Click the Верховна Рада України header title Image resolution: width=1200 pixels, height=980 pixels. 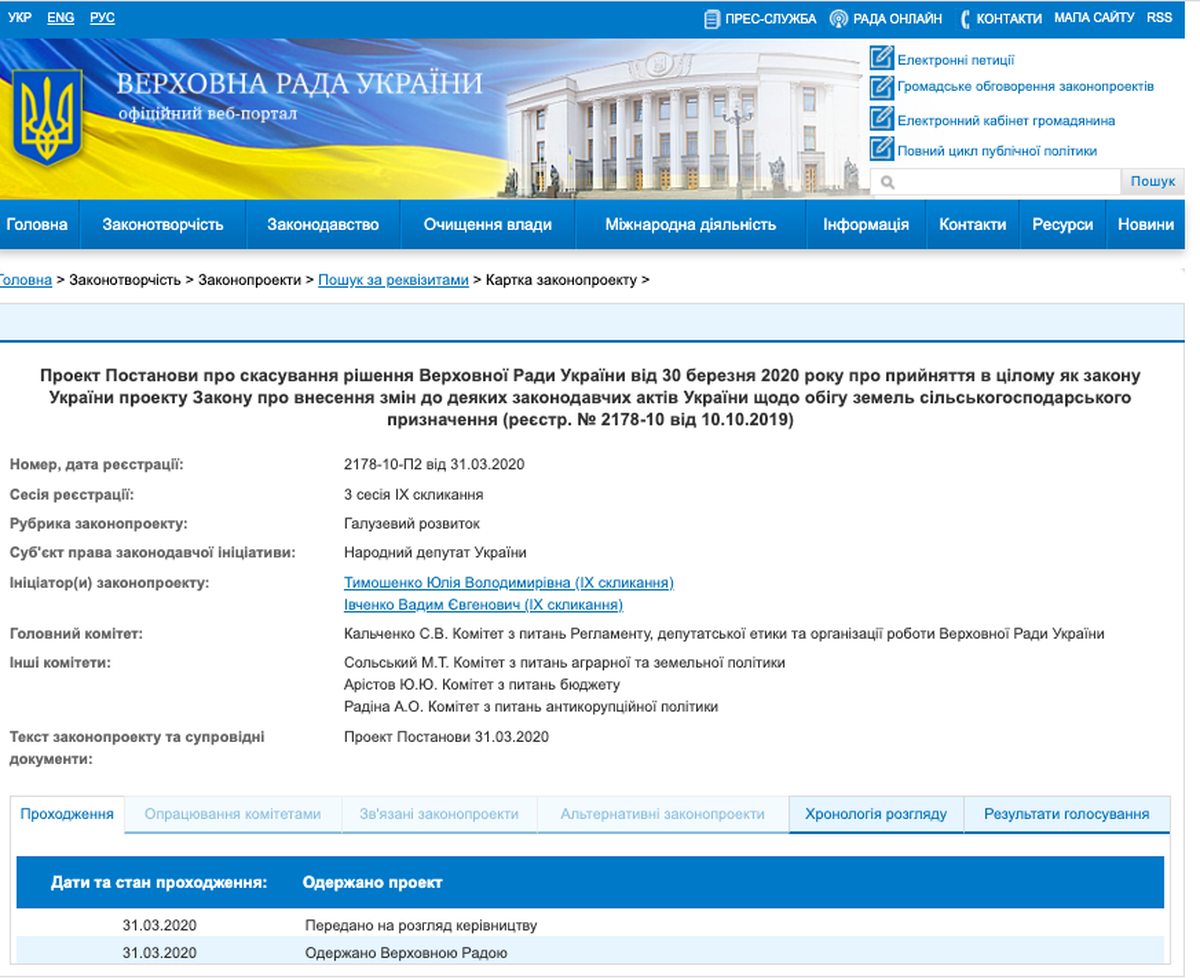point(299,83)
